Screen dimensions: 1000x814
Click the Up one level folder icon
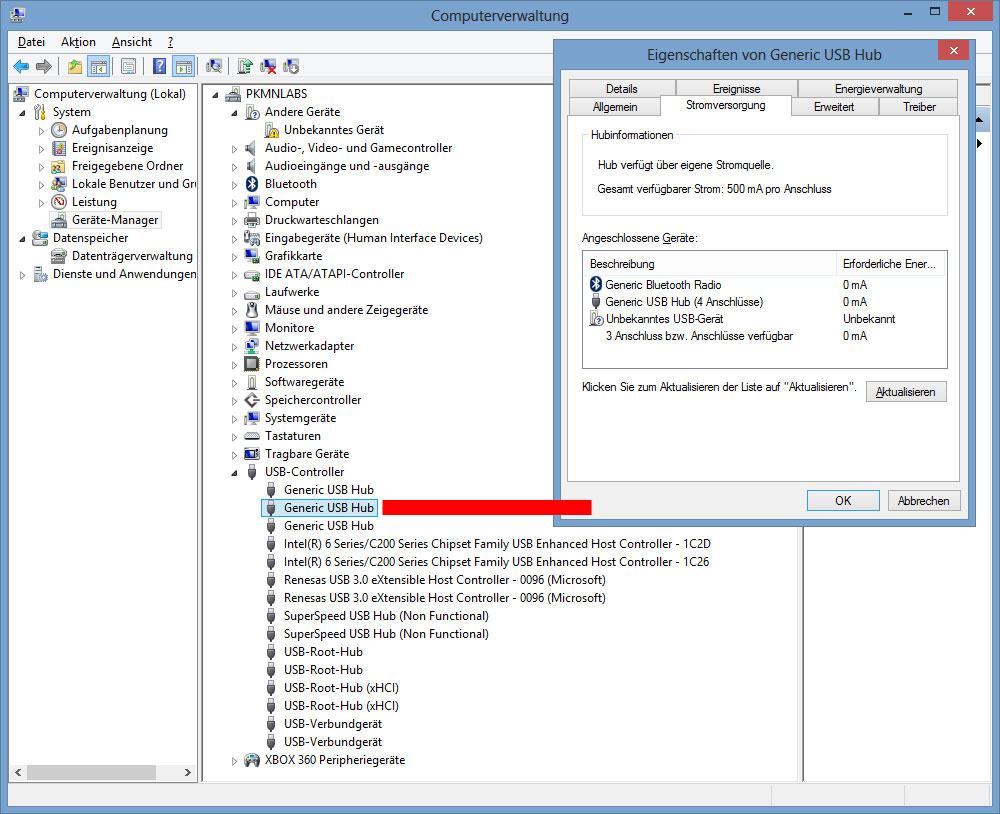click(75, 66)
